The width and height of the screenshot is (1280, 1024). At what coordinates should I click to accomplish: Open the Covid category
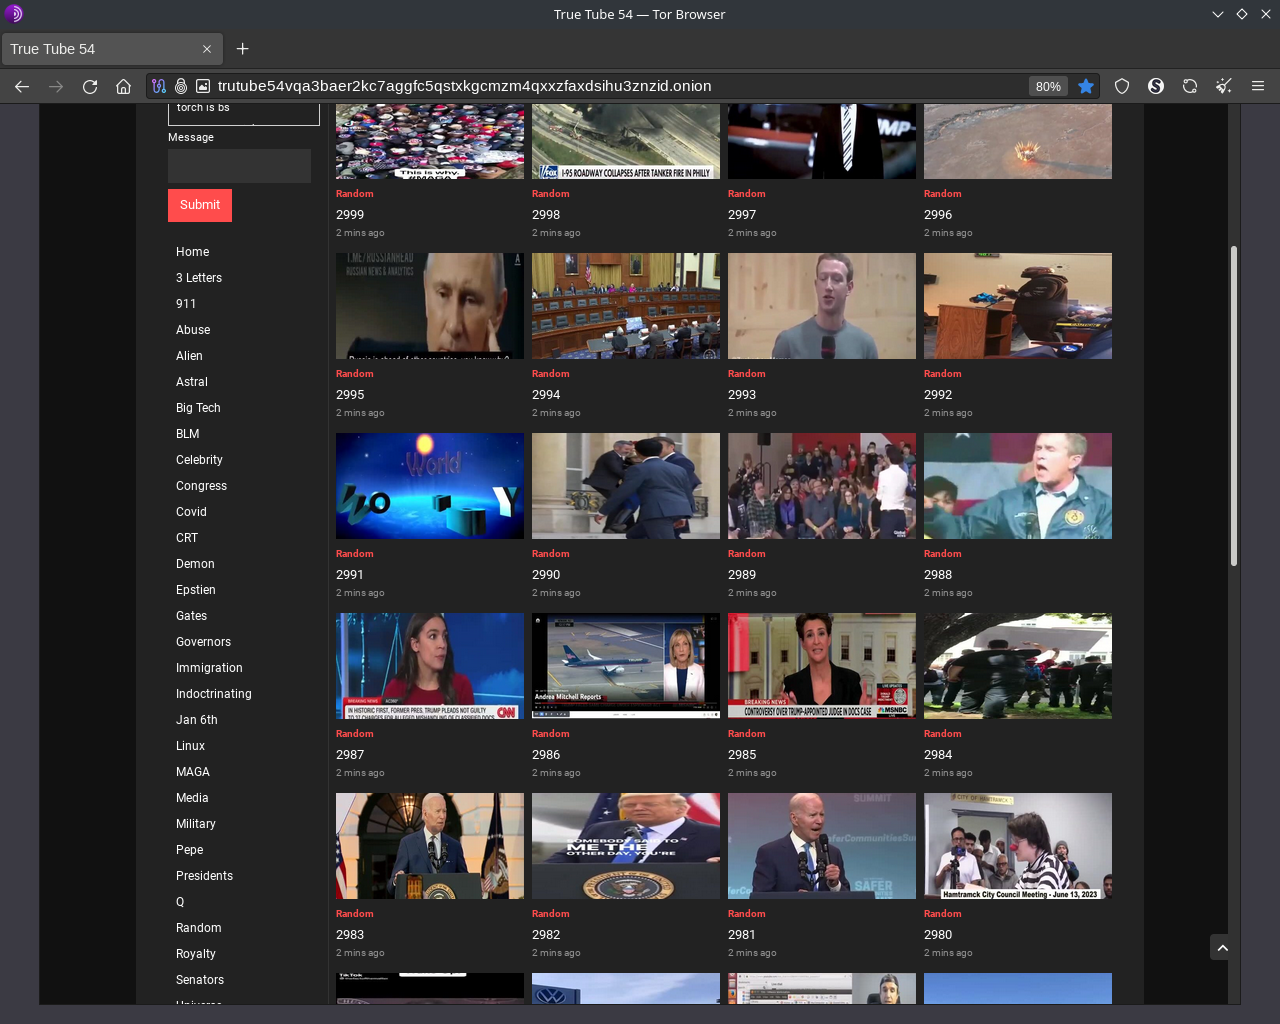(191, 512)
